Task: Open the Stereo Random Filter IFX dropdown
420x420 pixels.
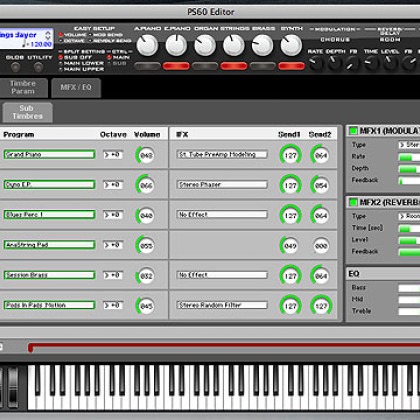Action: click(222, 305)
